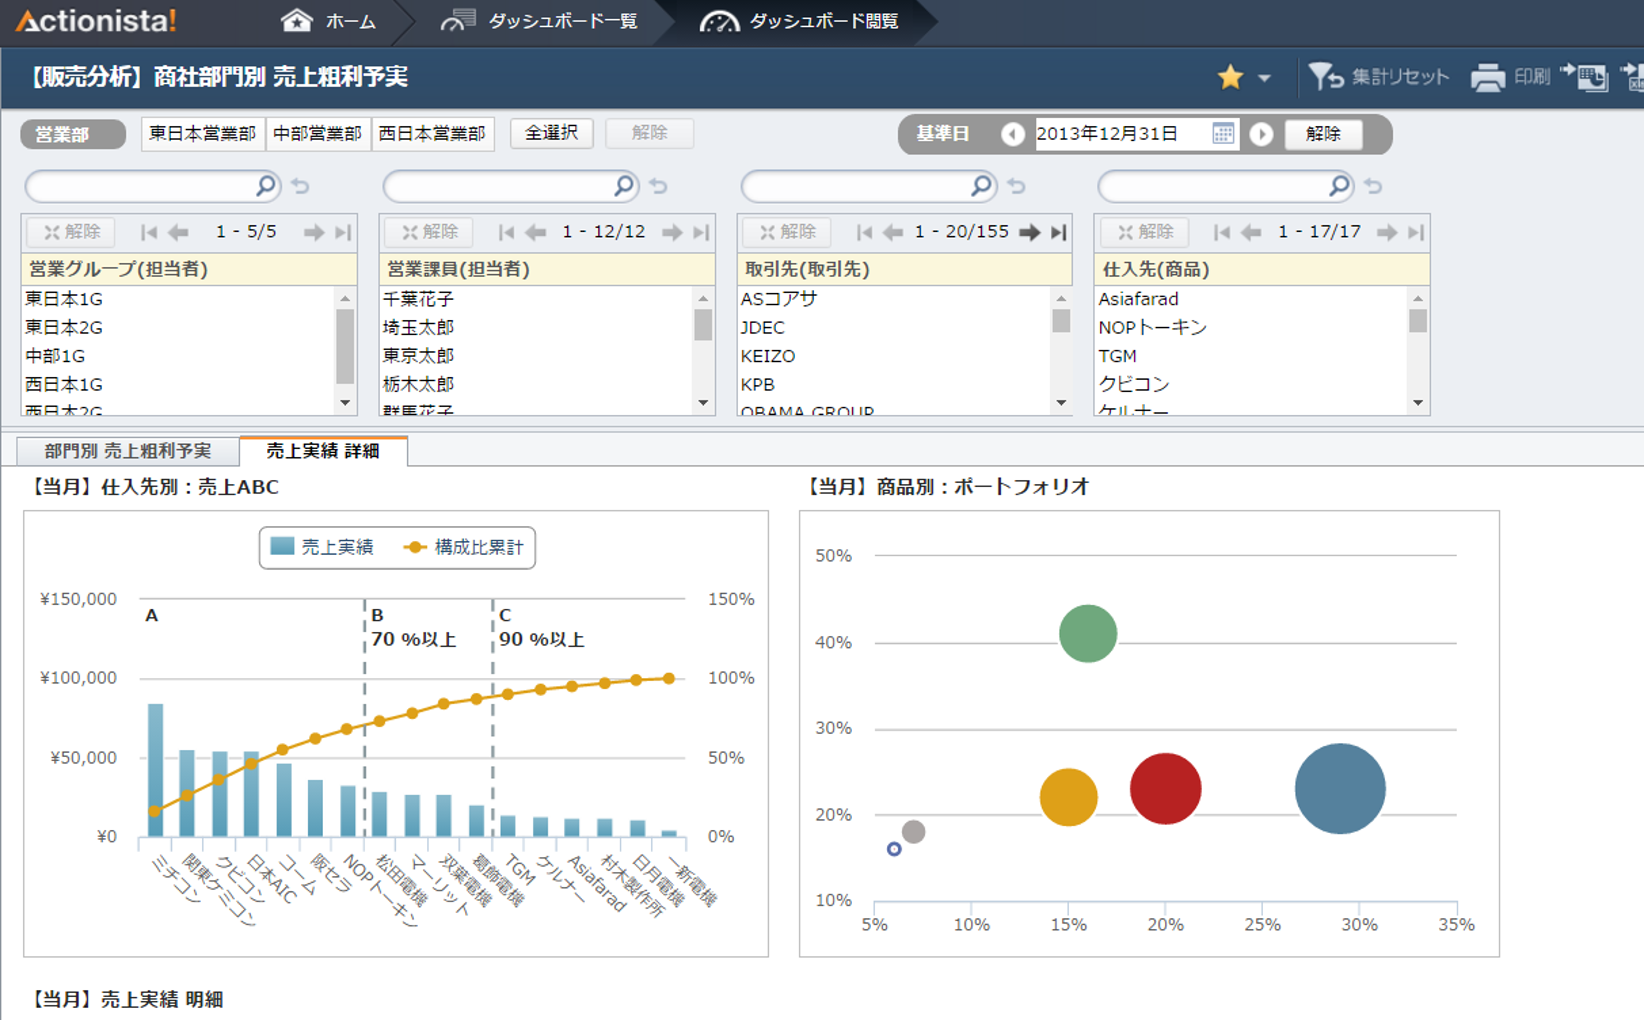1644x1020 pixels.
Task: Open the dashboard list breadcrumb
Action: 540,21
